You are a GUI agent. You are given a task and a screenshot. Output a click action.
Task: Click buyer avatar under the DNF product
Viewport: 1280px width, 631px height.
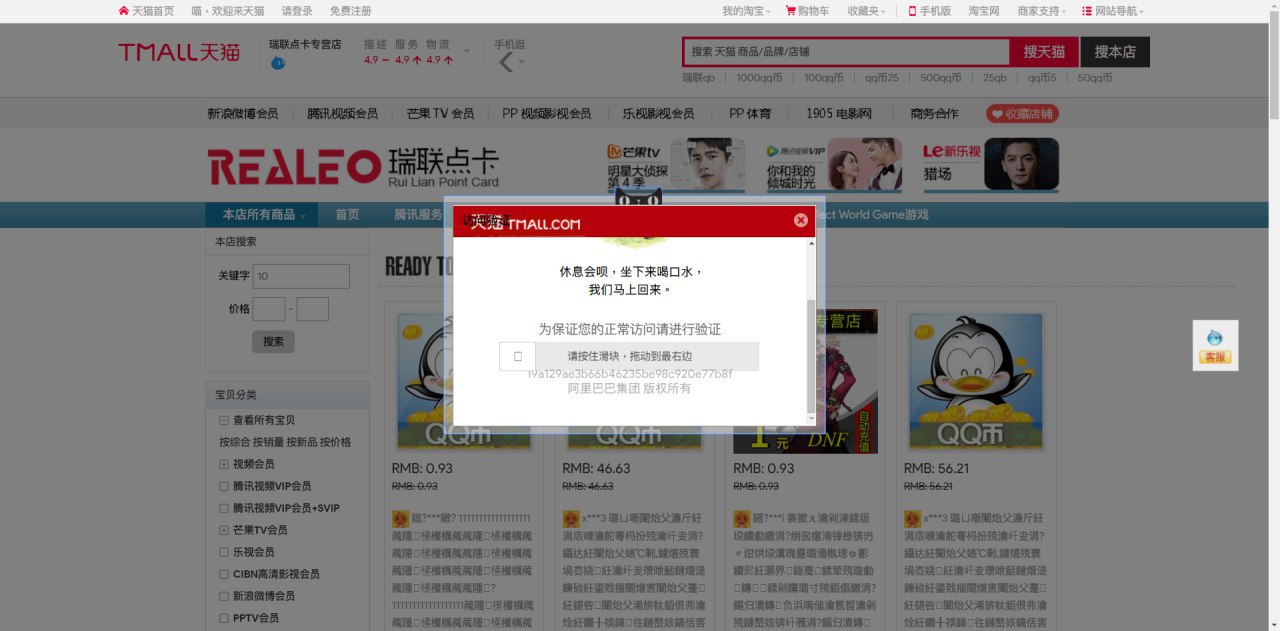[x=741, y=519]
